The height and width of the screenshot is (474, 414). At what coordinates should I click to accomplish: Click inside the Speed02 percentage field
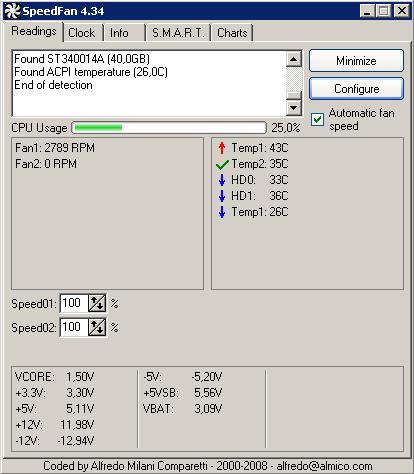tap(74, 327)
